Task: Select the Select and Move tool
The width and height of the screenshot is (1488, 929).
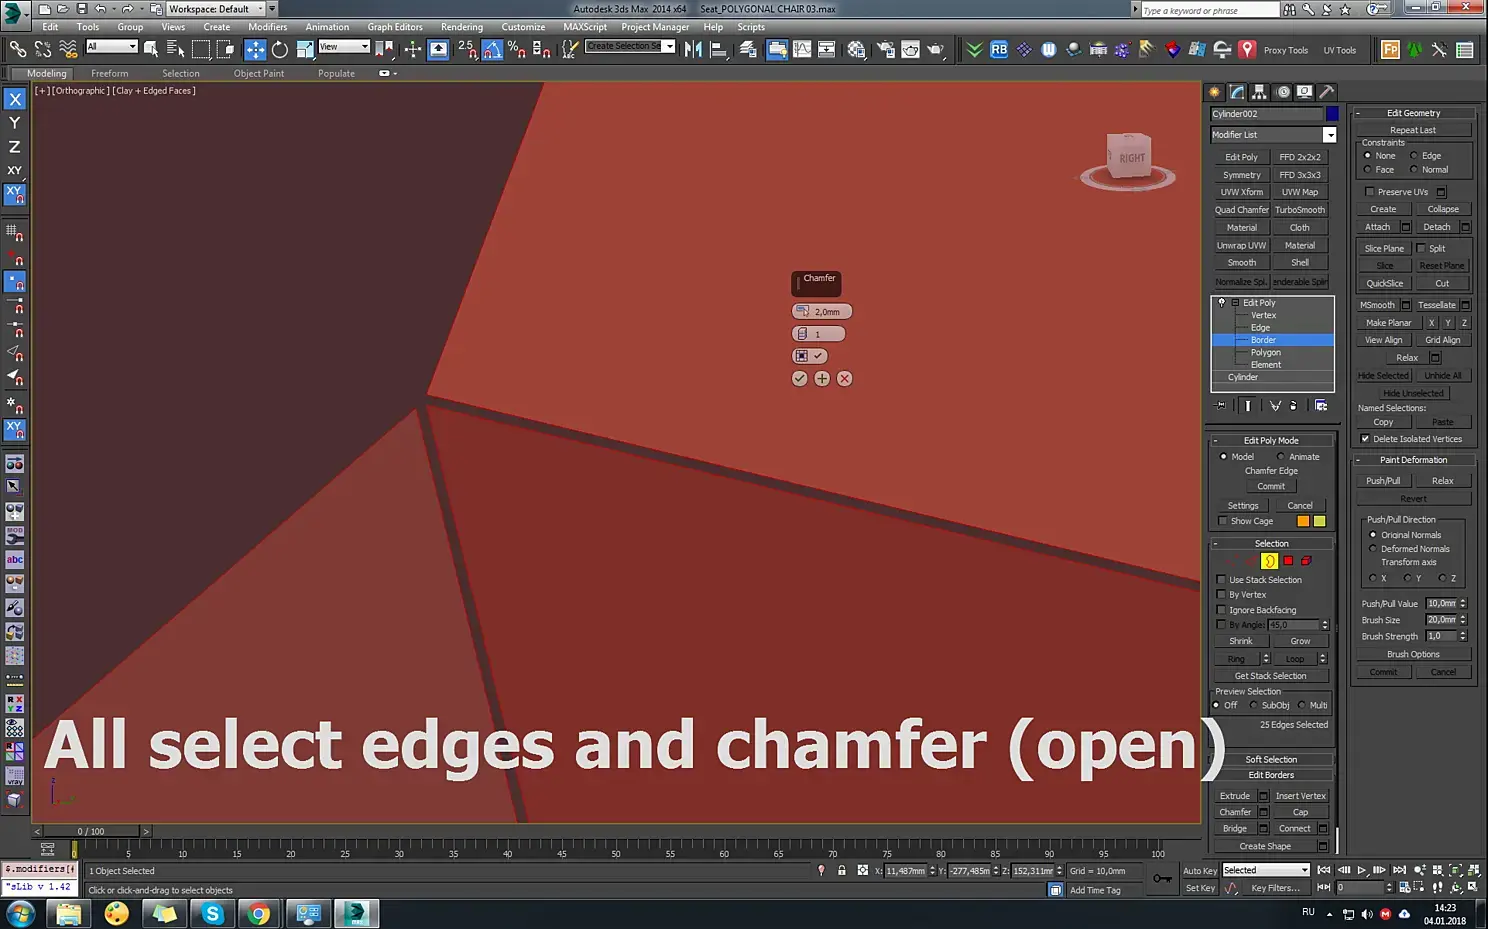Action: [x=255, y=49]
